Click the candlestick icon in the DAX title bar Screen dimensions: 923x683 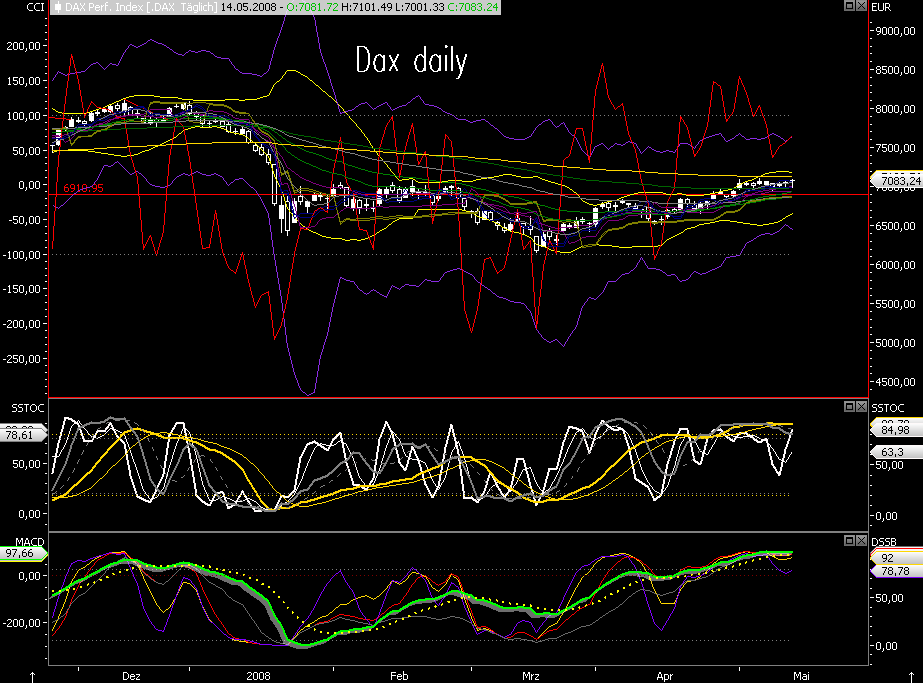[x=58, y=7]
